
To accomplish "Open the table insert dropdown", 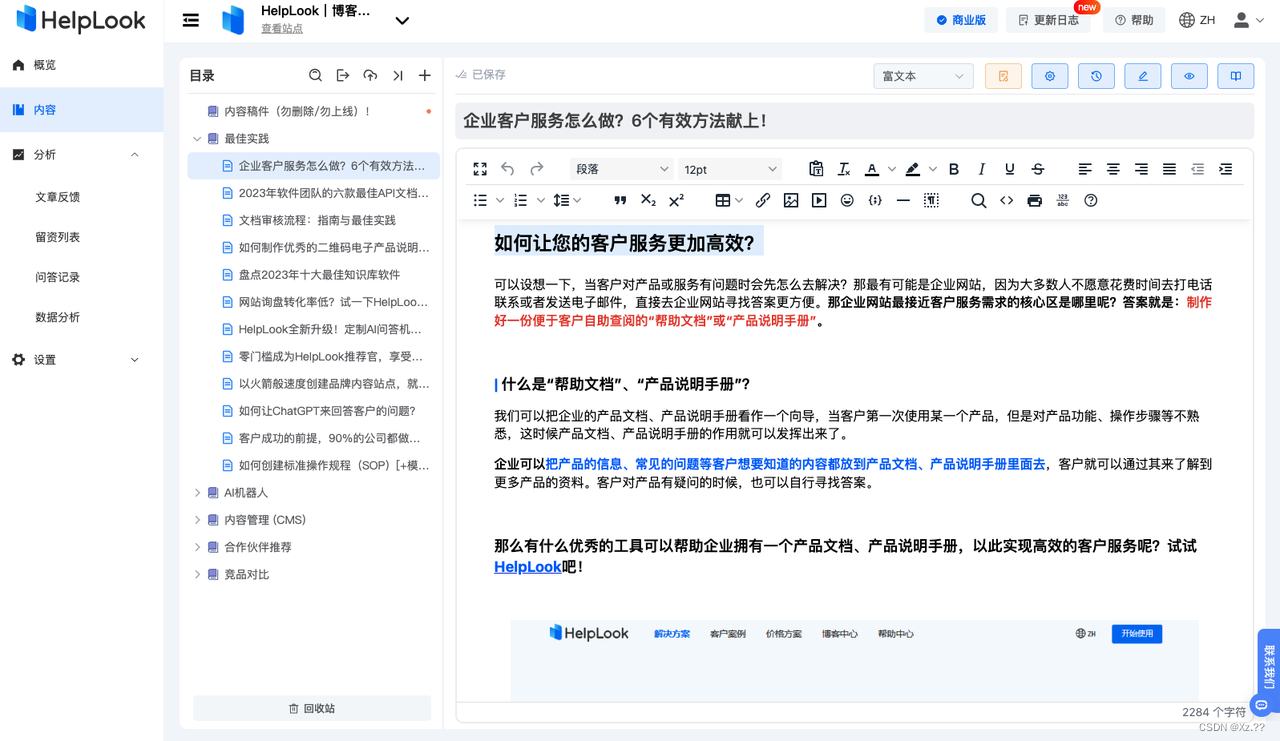I will [729, 201].
